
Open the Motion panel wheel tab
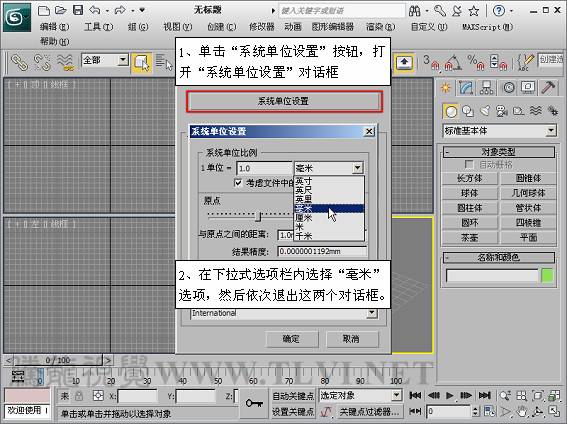(x=508, y=88)
